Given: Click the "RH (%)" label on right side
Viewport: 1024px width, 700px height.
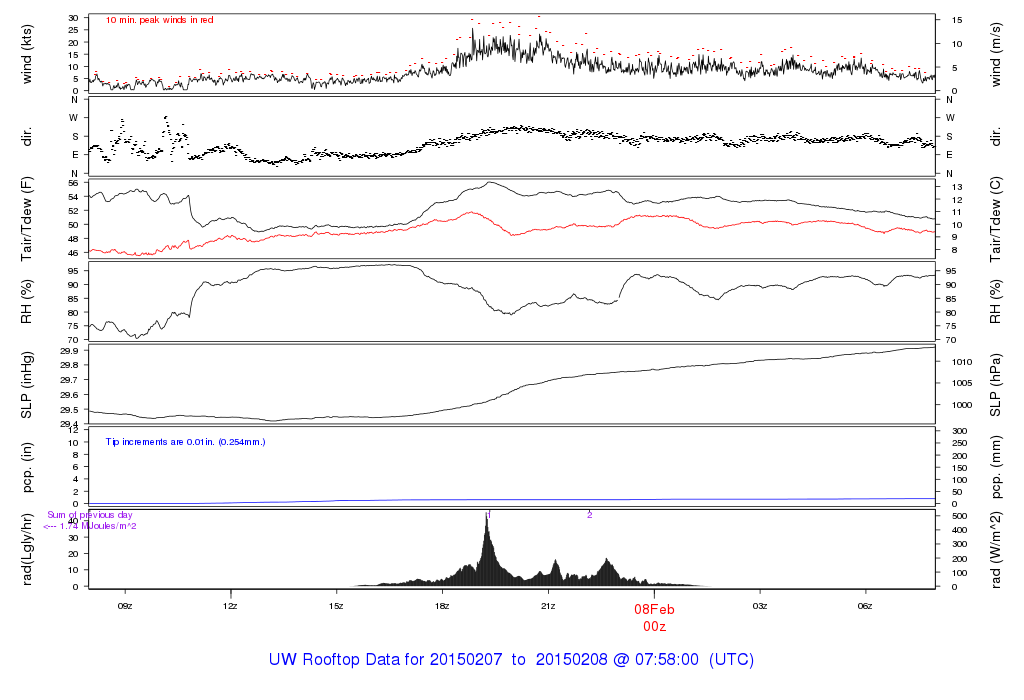Looking at the screenshot, I should pyautogui.click(x=995, y=302).
